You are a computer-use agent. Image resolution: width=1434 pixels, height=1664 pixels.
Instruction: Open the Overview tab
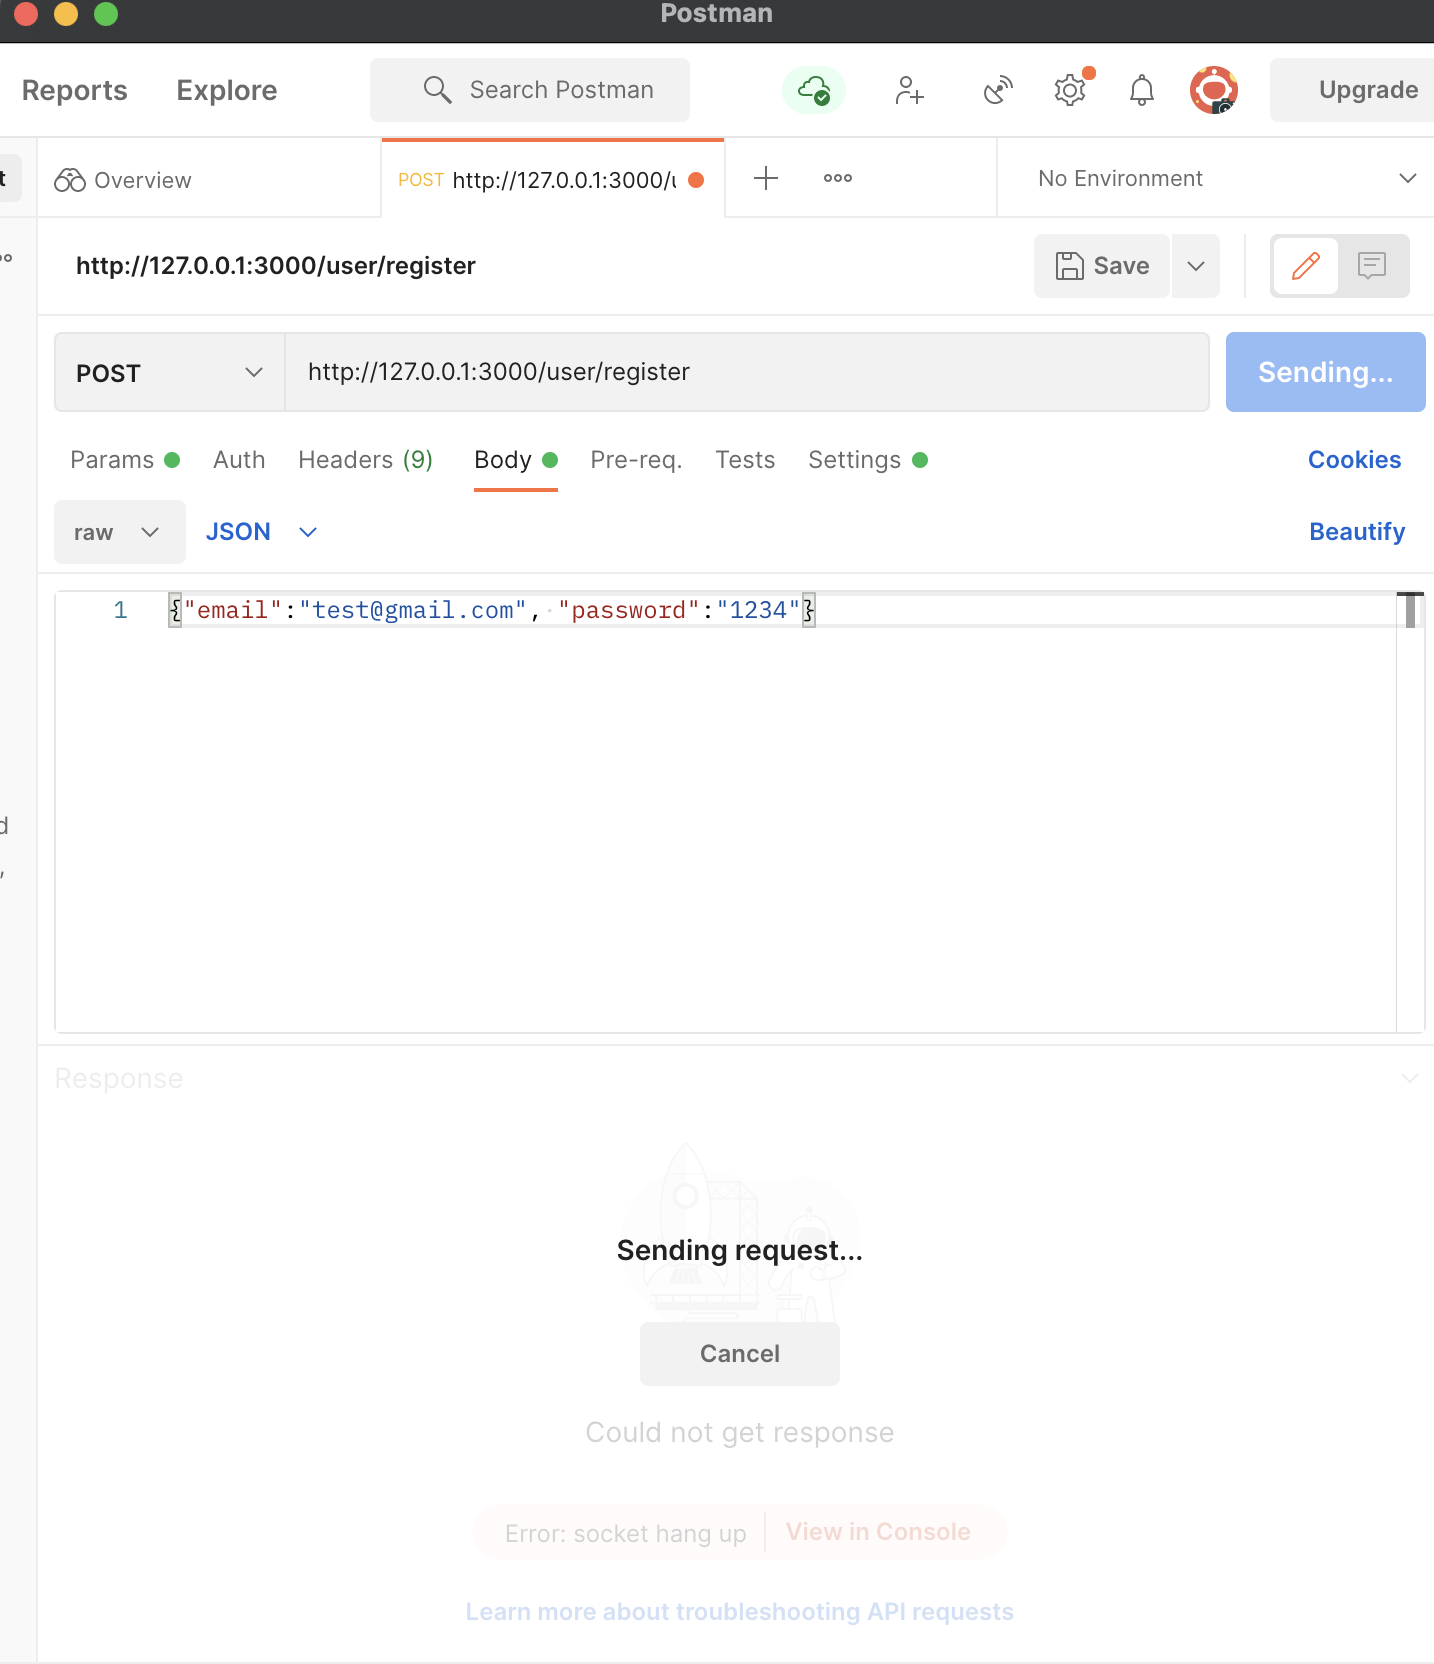[210, 180]
